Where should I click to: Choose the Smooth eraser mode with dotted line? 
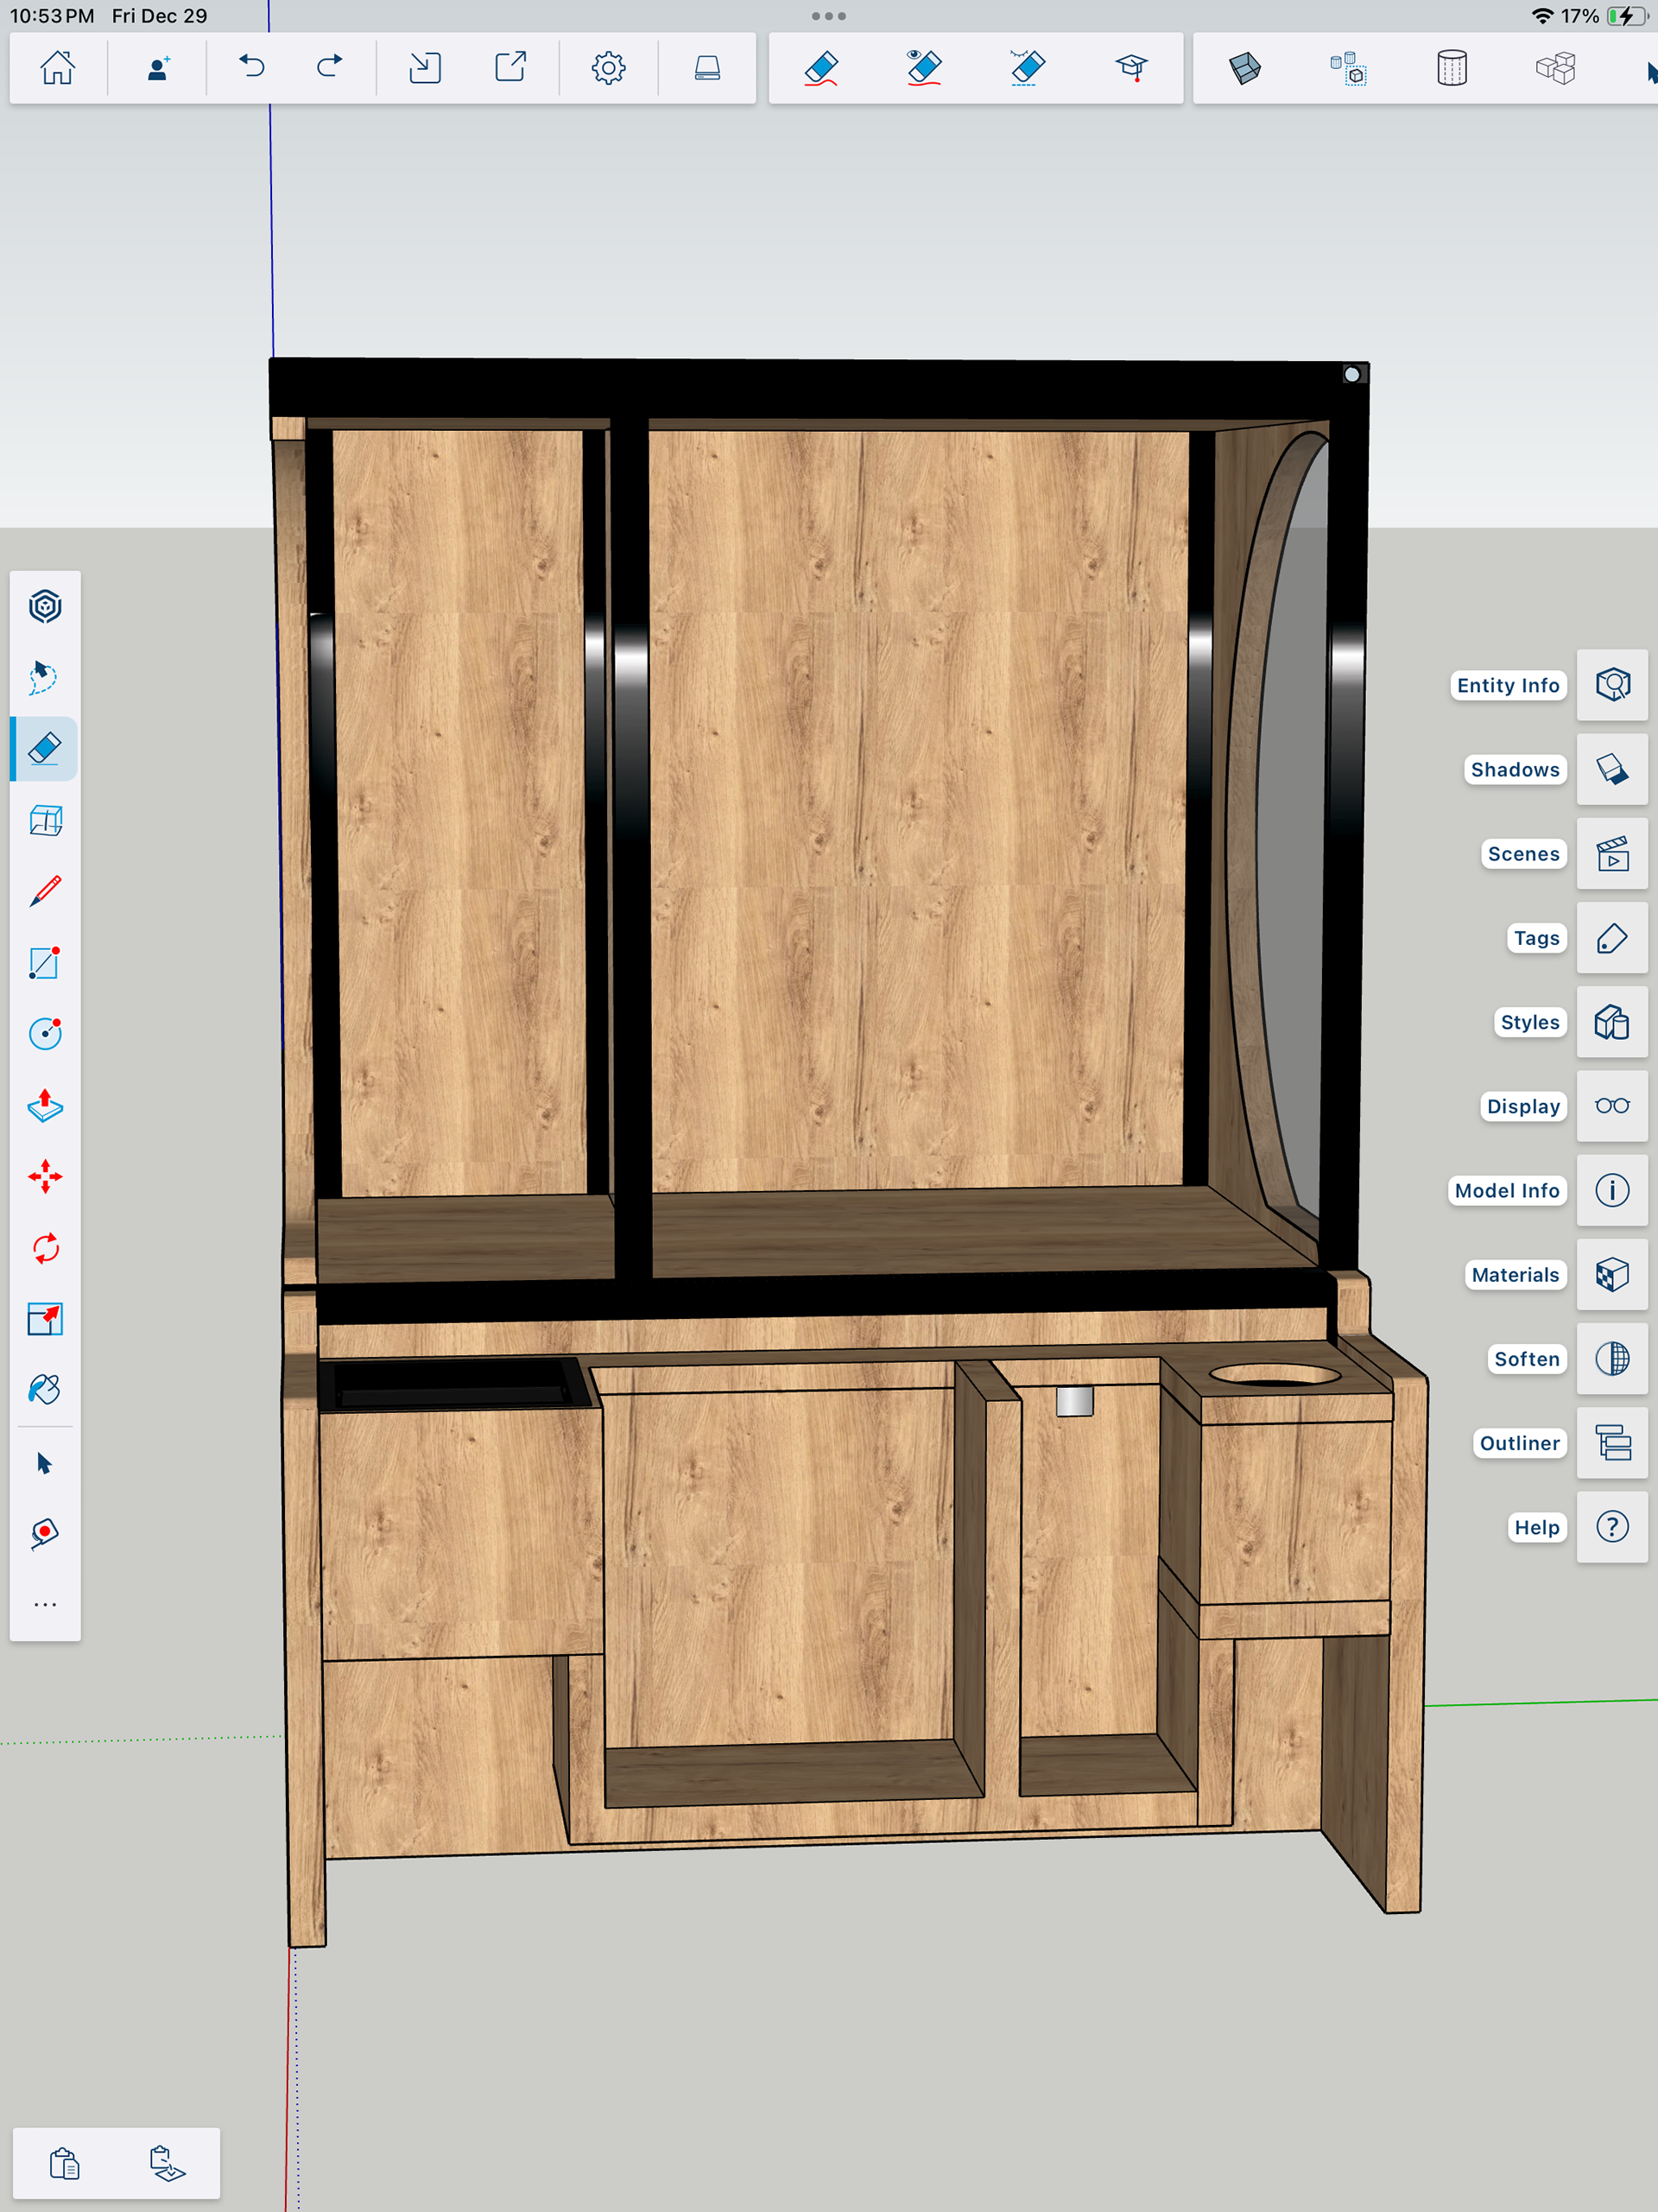pyautogui.click(x=1027, y=68)
